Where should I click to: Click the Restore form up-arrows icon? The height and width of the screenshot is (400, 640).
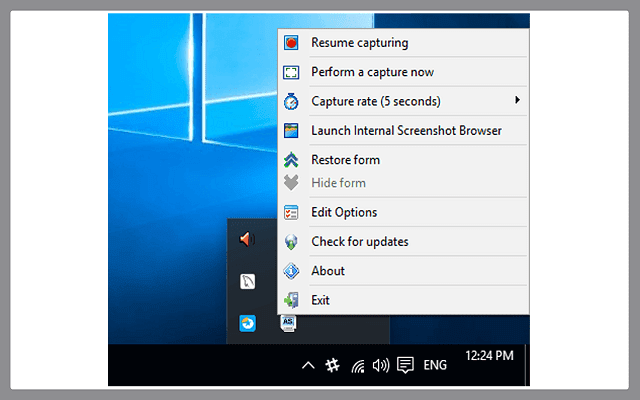(291, 160)
